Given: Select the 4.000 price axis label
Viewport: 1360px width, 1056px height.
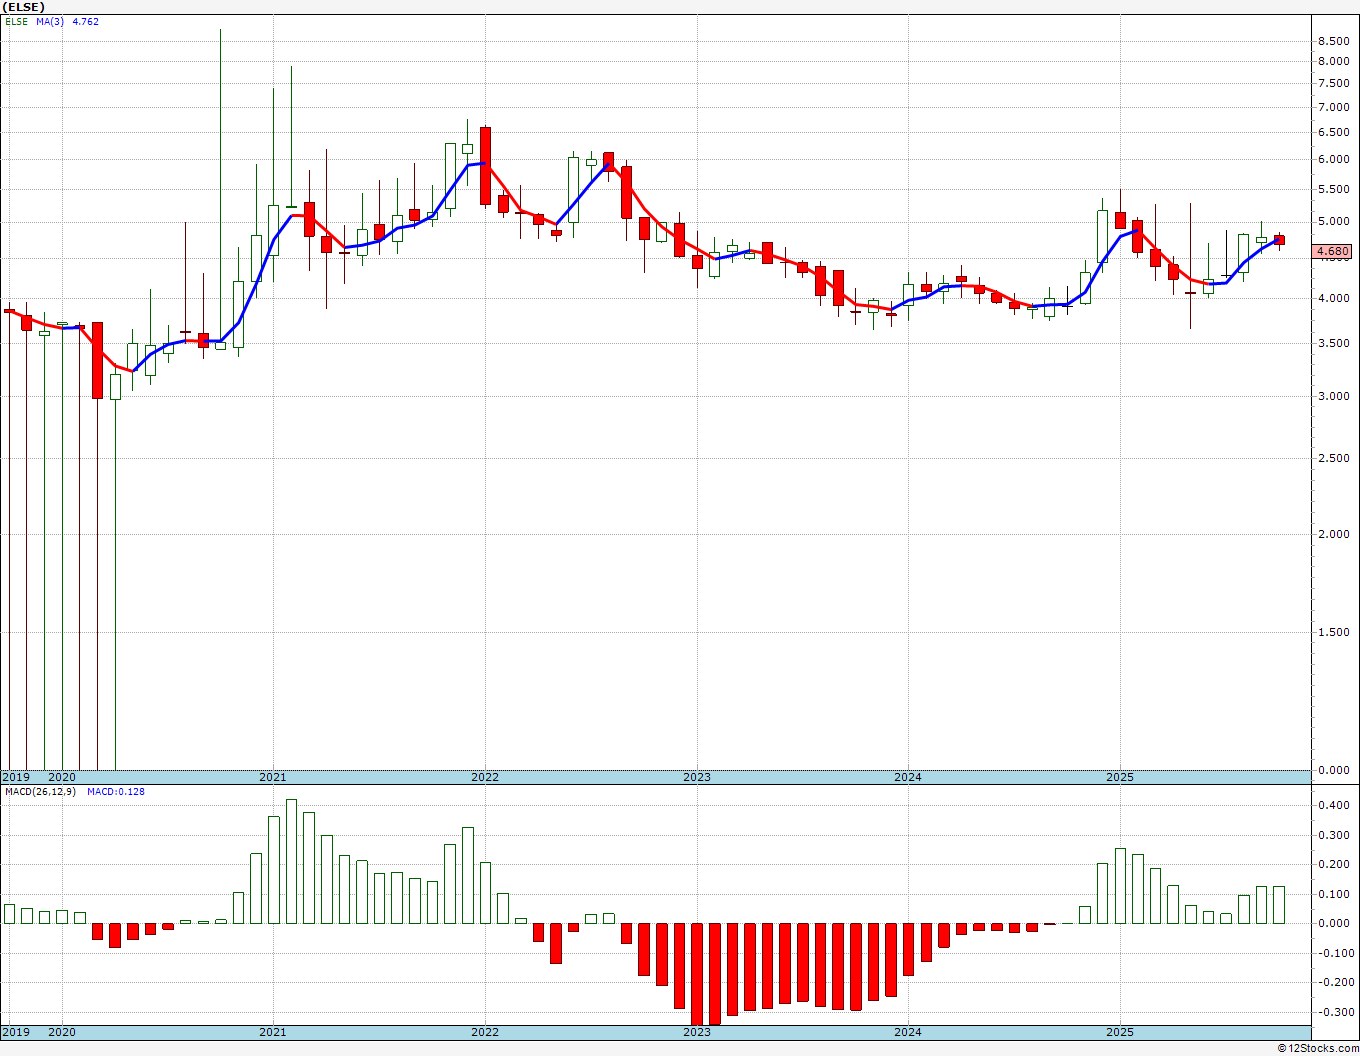Looking at the screenshot, I should point(1334,298).
